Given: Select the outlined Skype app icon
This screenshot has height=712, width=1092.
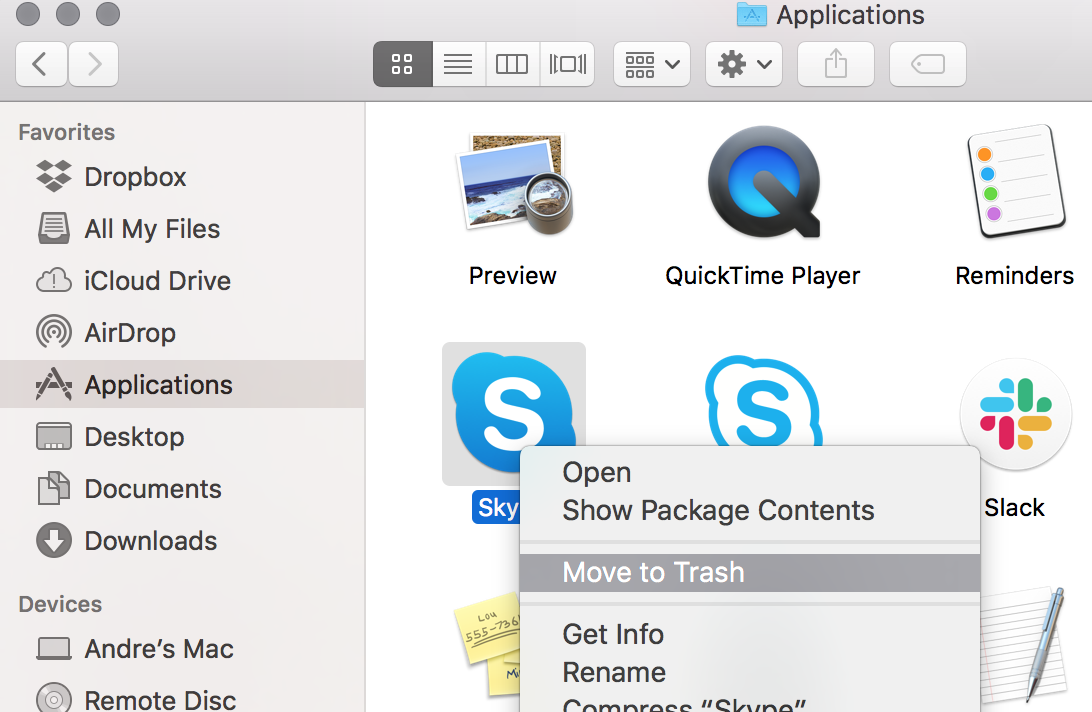Looking at the screenshot, I should pyautogui.click(x=764, y=401).
